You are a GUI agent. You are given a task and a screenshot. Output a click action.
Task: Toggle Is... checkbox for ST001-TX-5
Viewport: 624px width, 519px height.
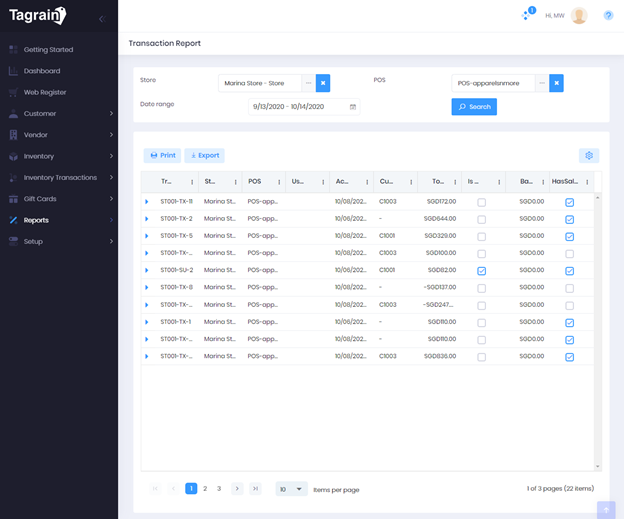pos(482,237)
